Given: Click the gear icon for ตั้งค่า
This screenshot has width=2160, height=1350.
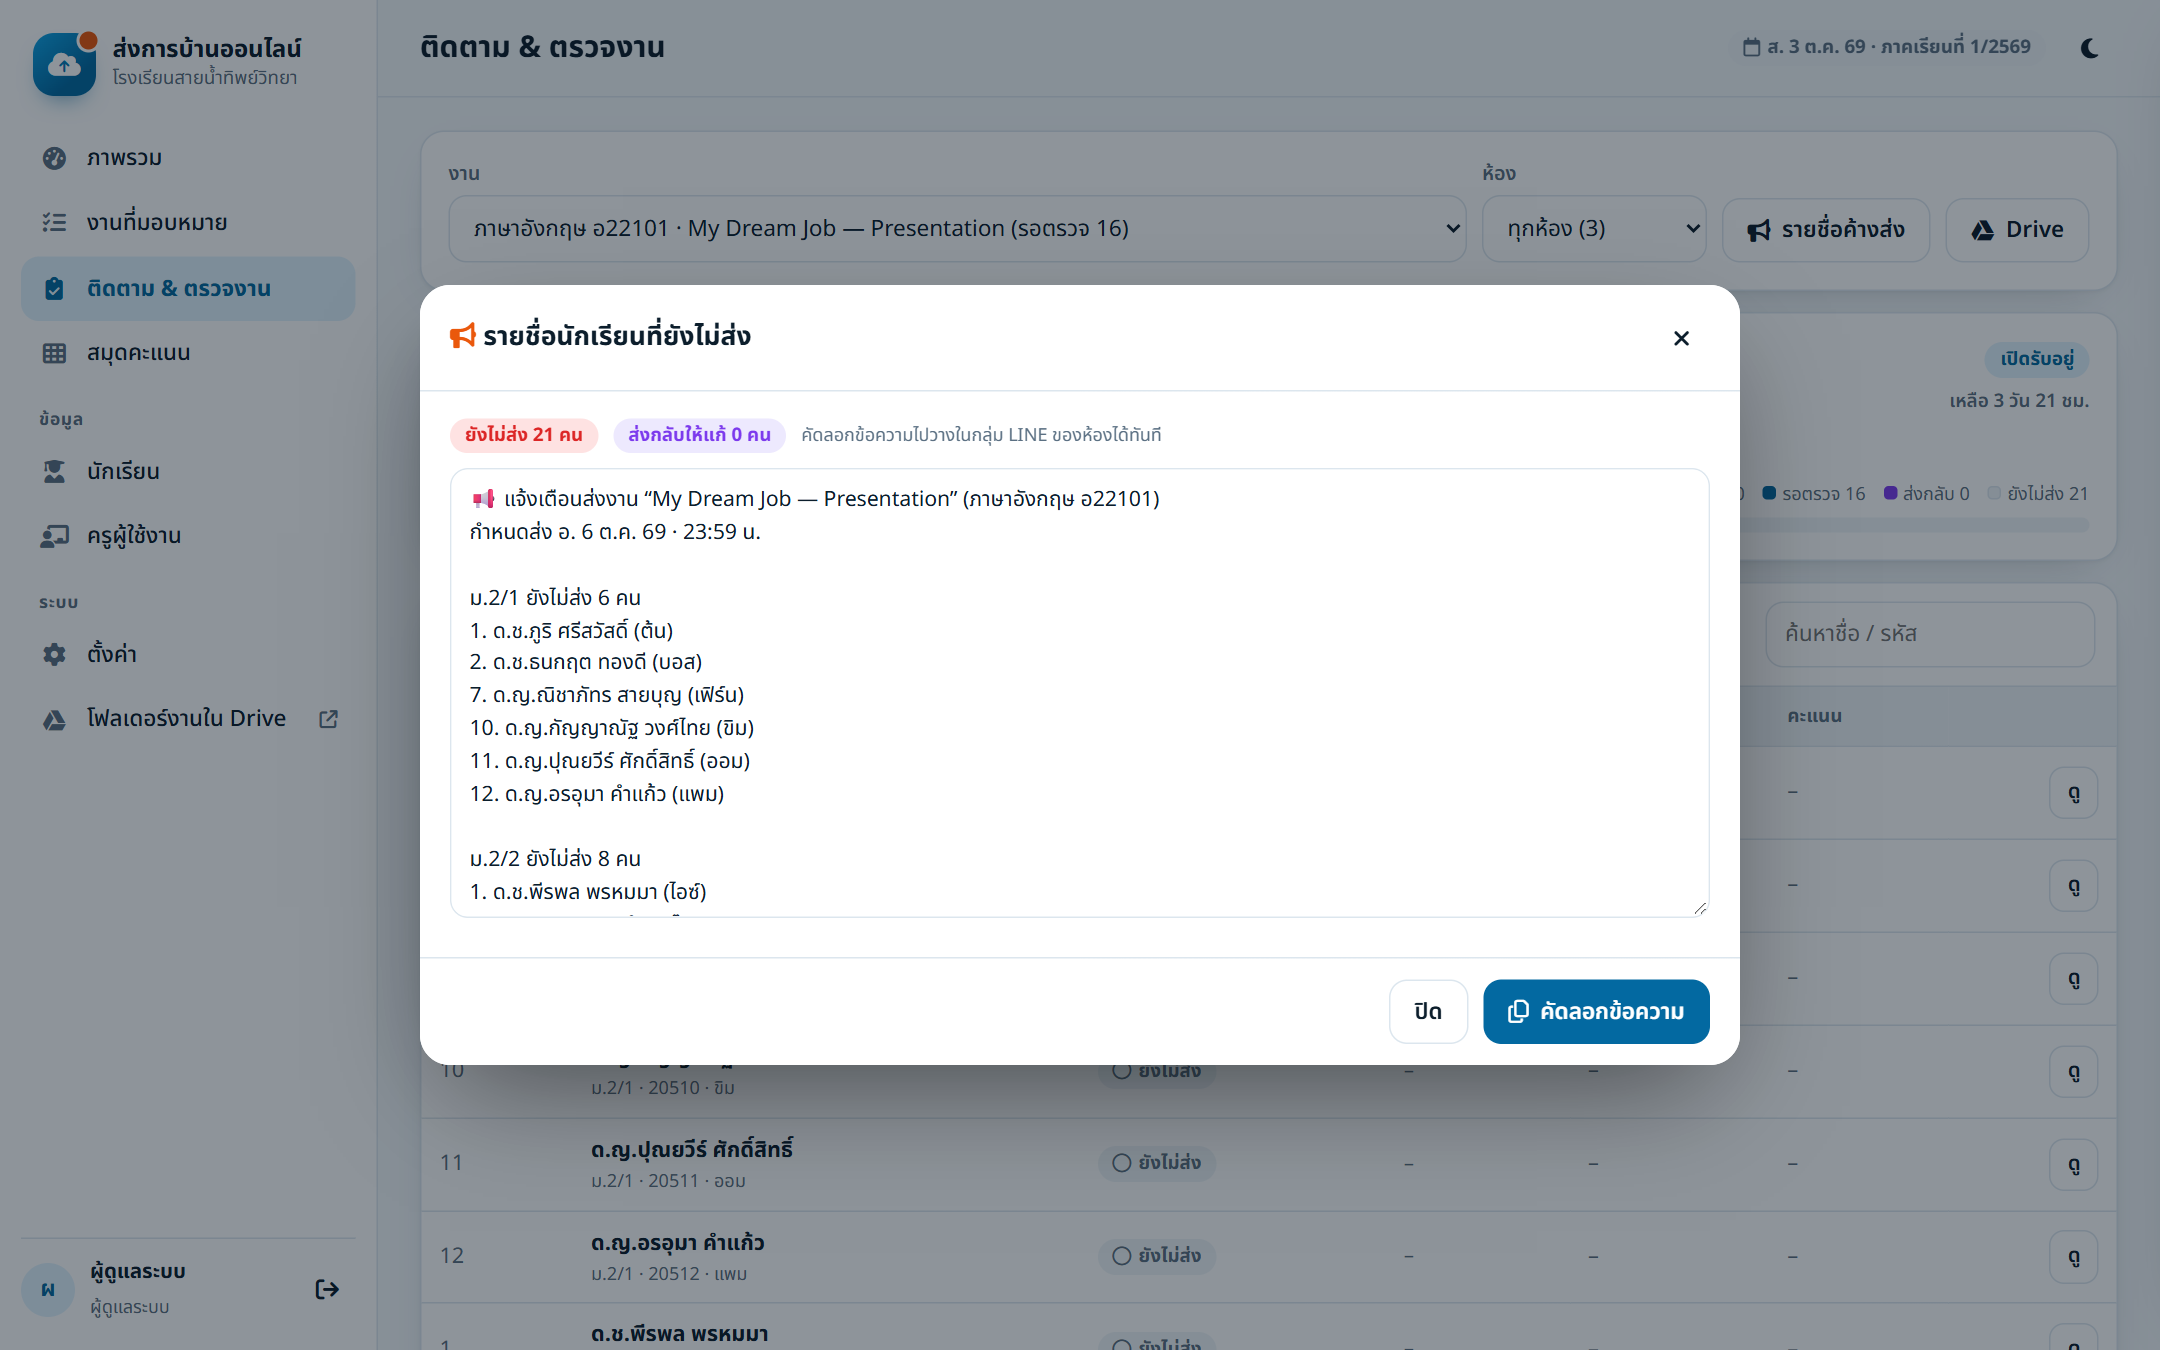Looking at the screenshot, I should pos(54,654).
